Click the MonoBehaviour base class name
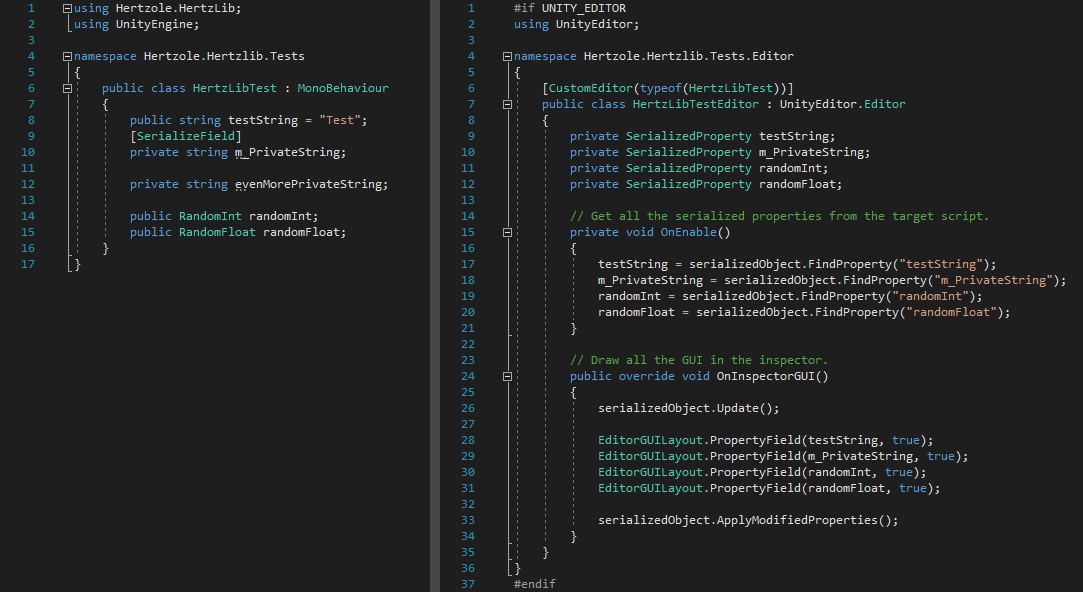The image size is (1083, 592). click(343, 88)
